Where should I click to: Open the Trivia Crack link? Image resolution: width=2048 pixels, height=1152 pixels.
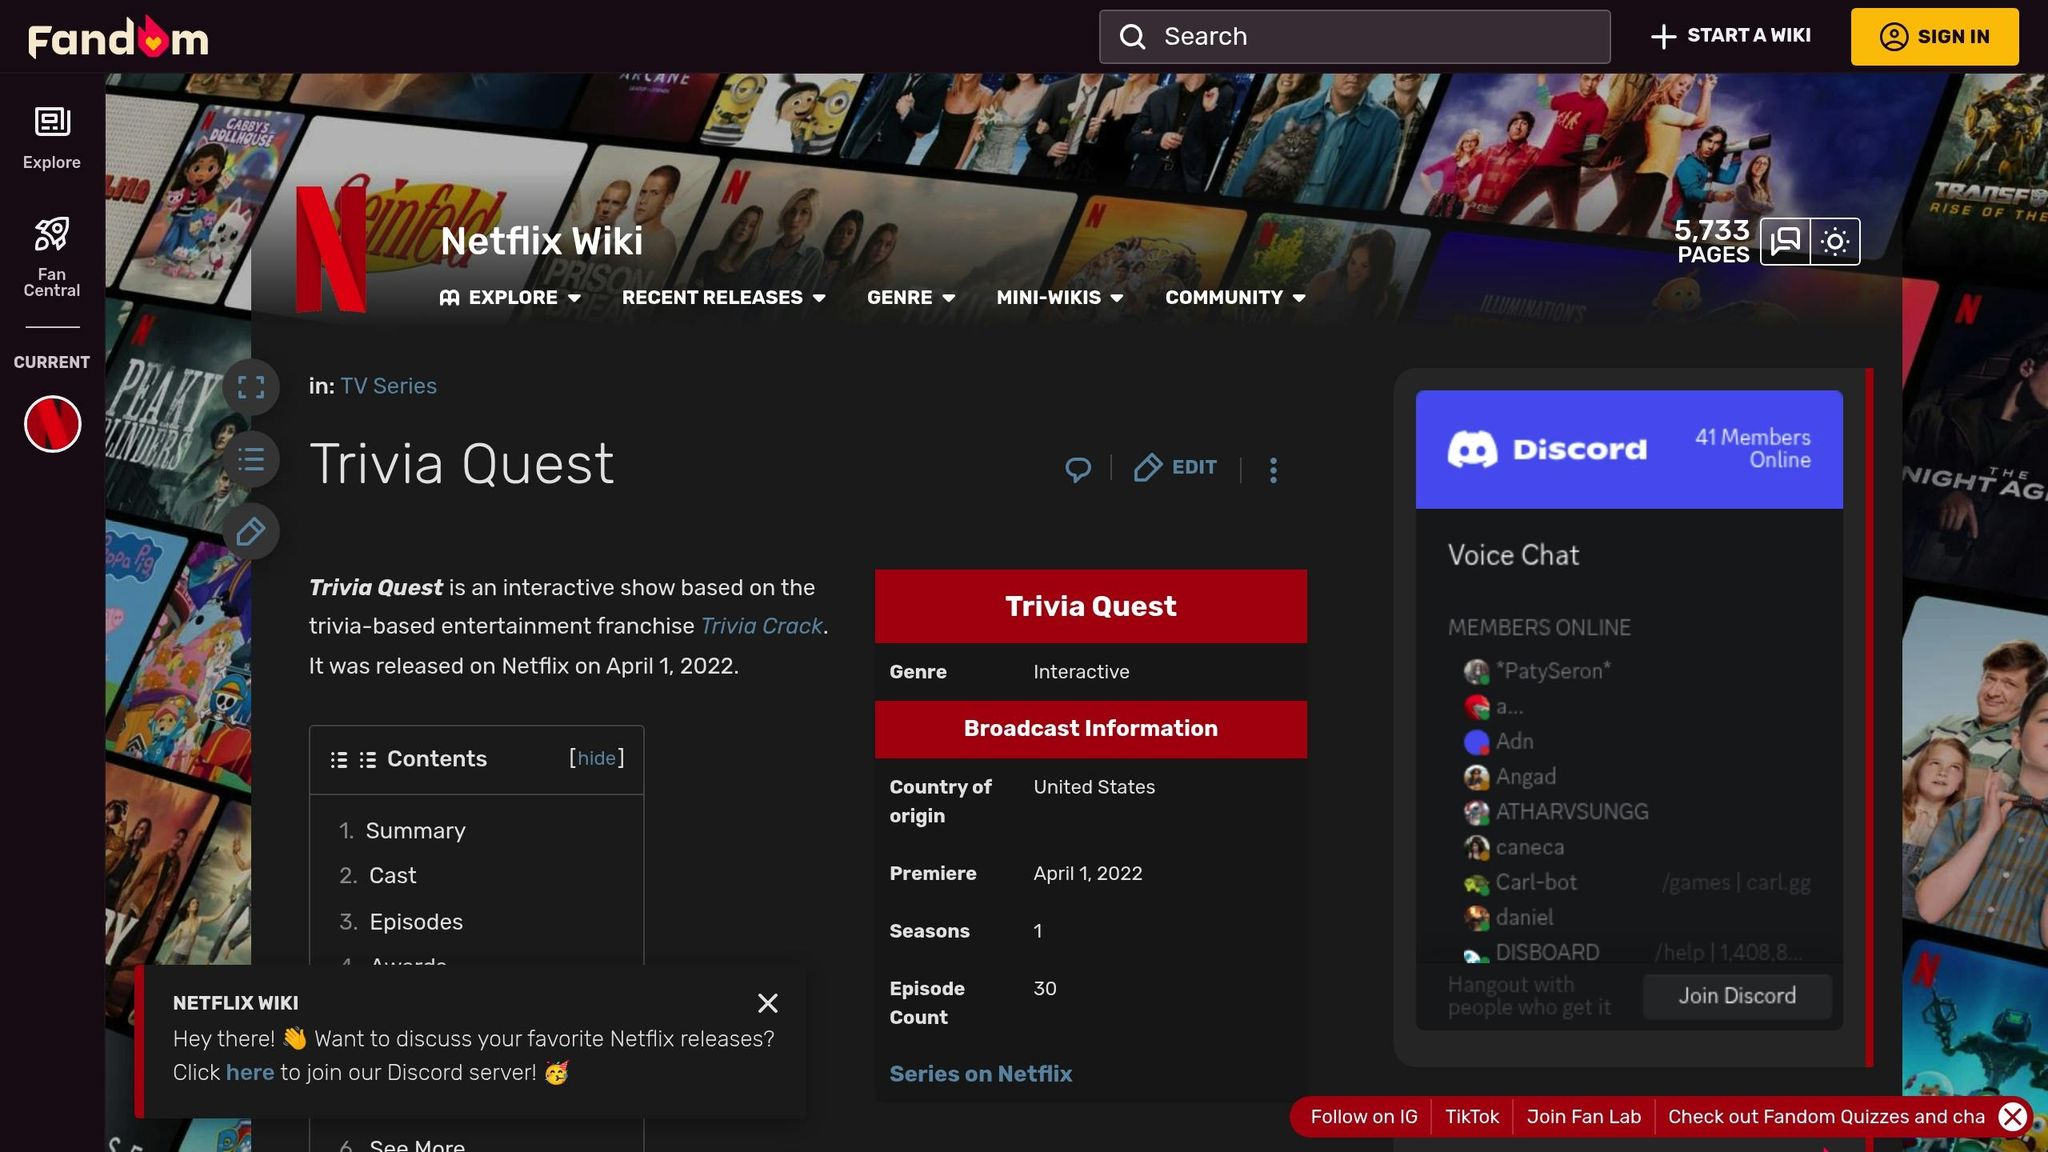(x=761, y=626)
